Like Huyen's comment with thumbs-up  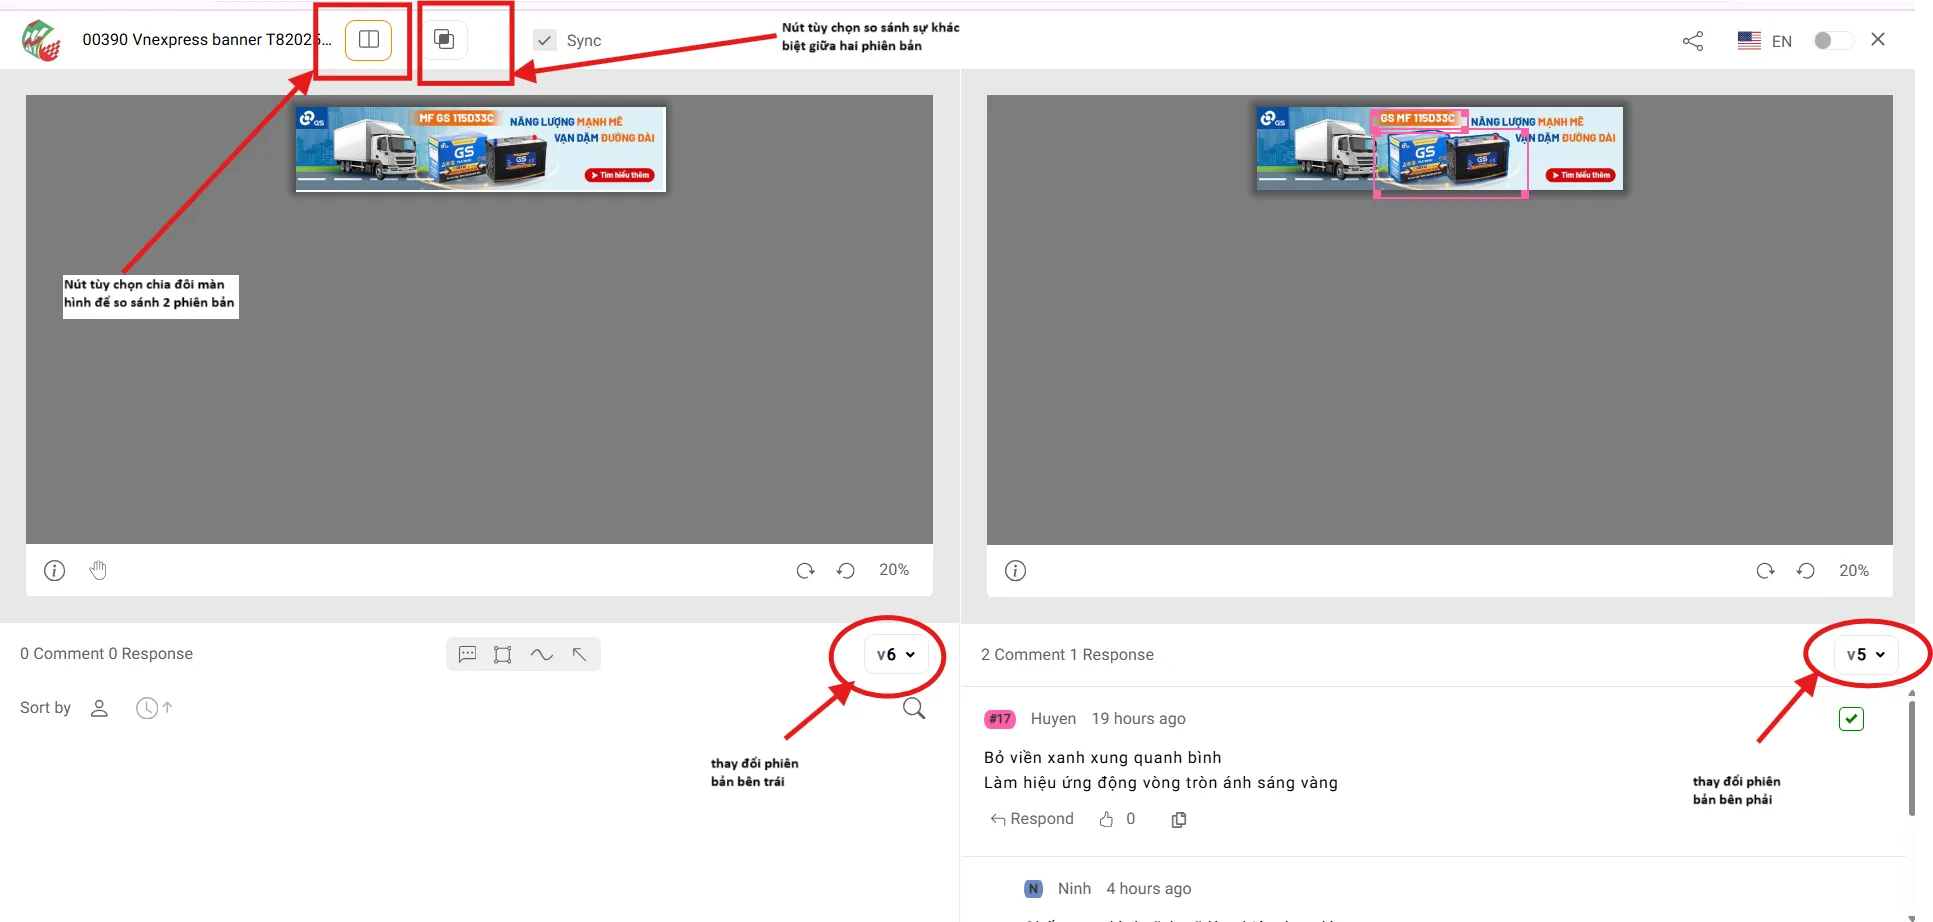pos(1106,819)
